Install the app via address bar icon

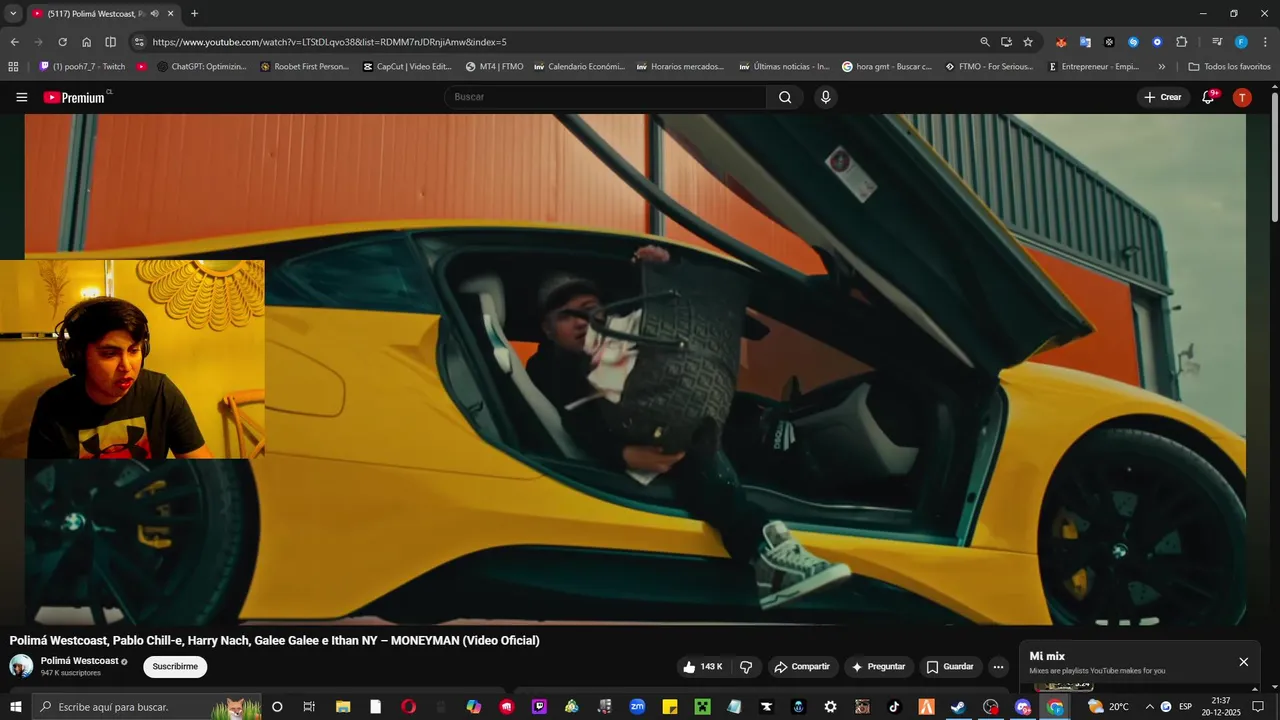pyautogui.click(x=1006, y=42)
